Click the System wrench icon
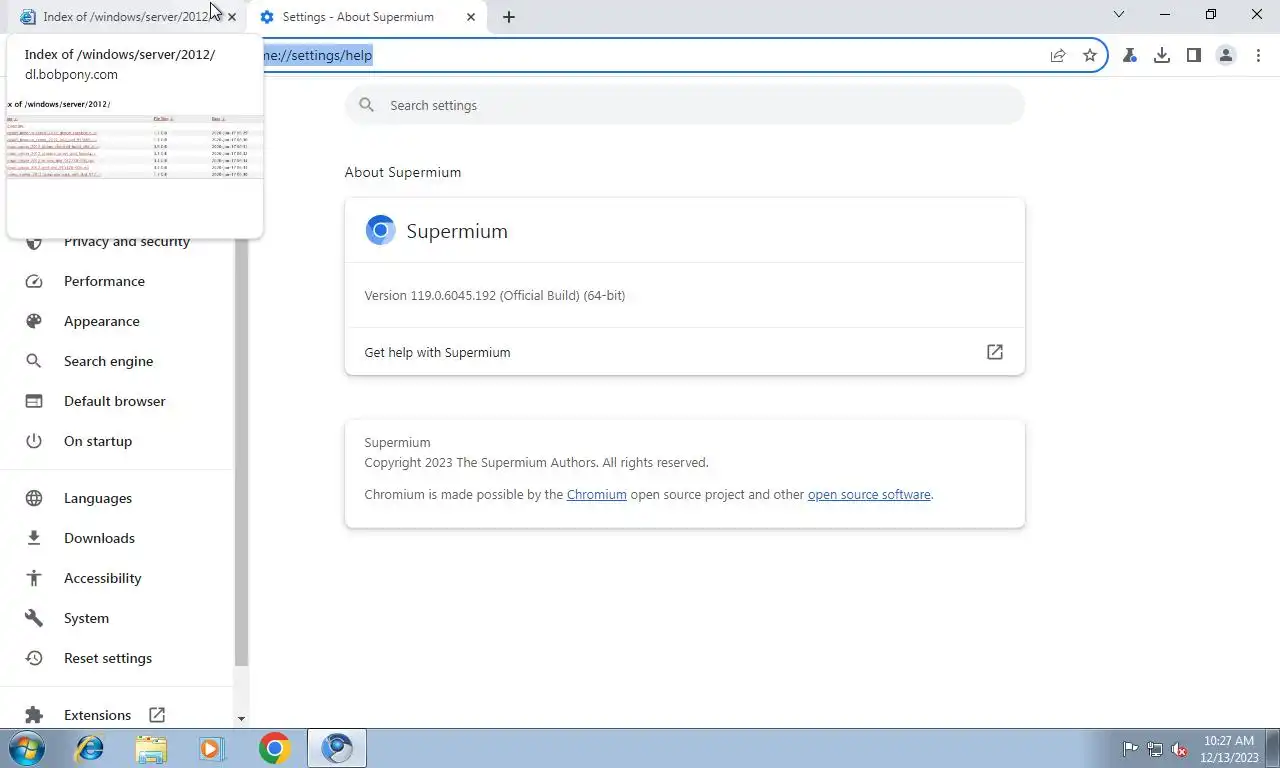This screenshot has height=768, width=1280. point(34,618)
